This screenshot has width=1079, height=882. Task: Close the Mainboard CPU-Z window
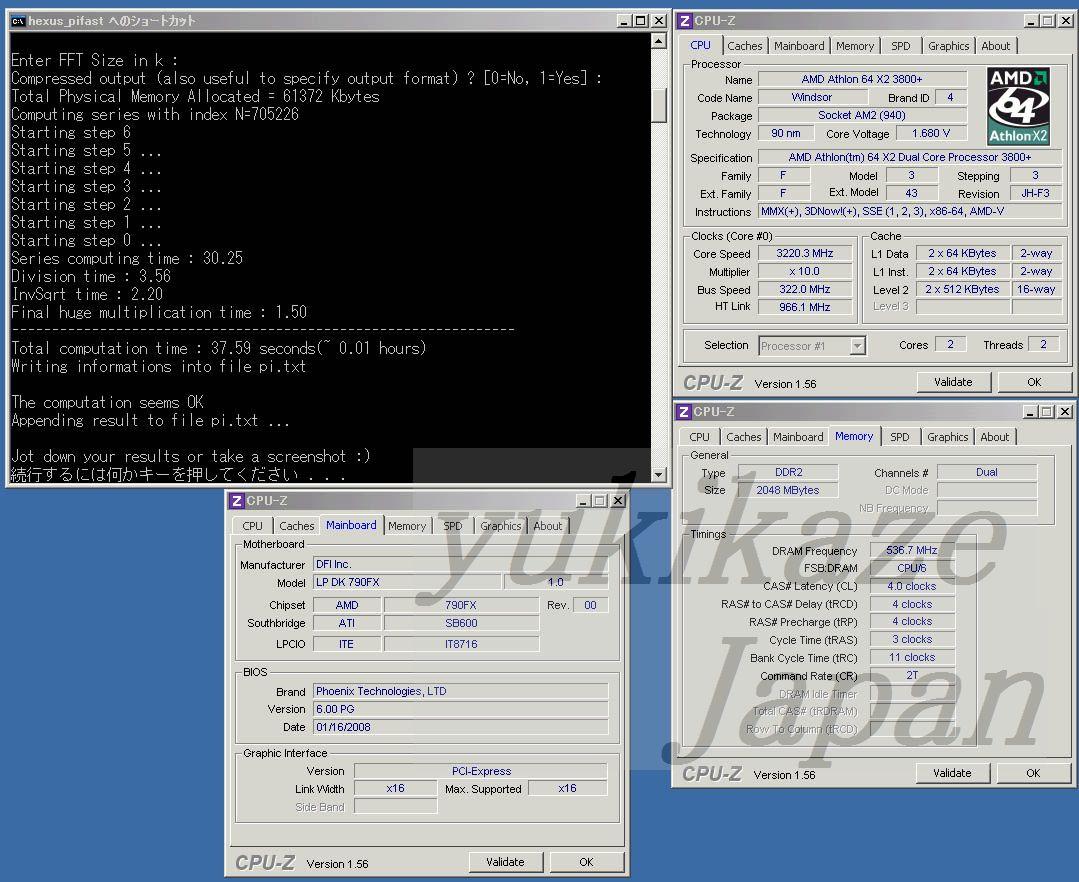pos(618,501)
